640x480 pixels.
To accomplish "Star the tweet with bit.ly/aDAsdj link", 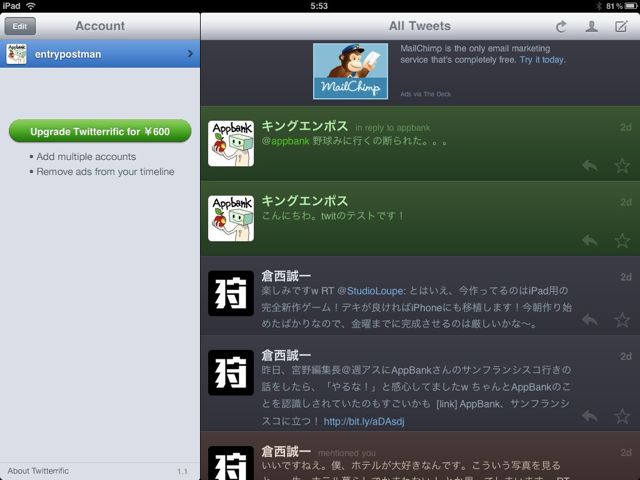I will pos(622,416).
